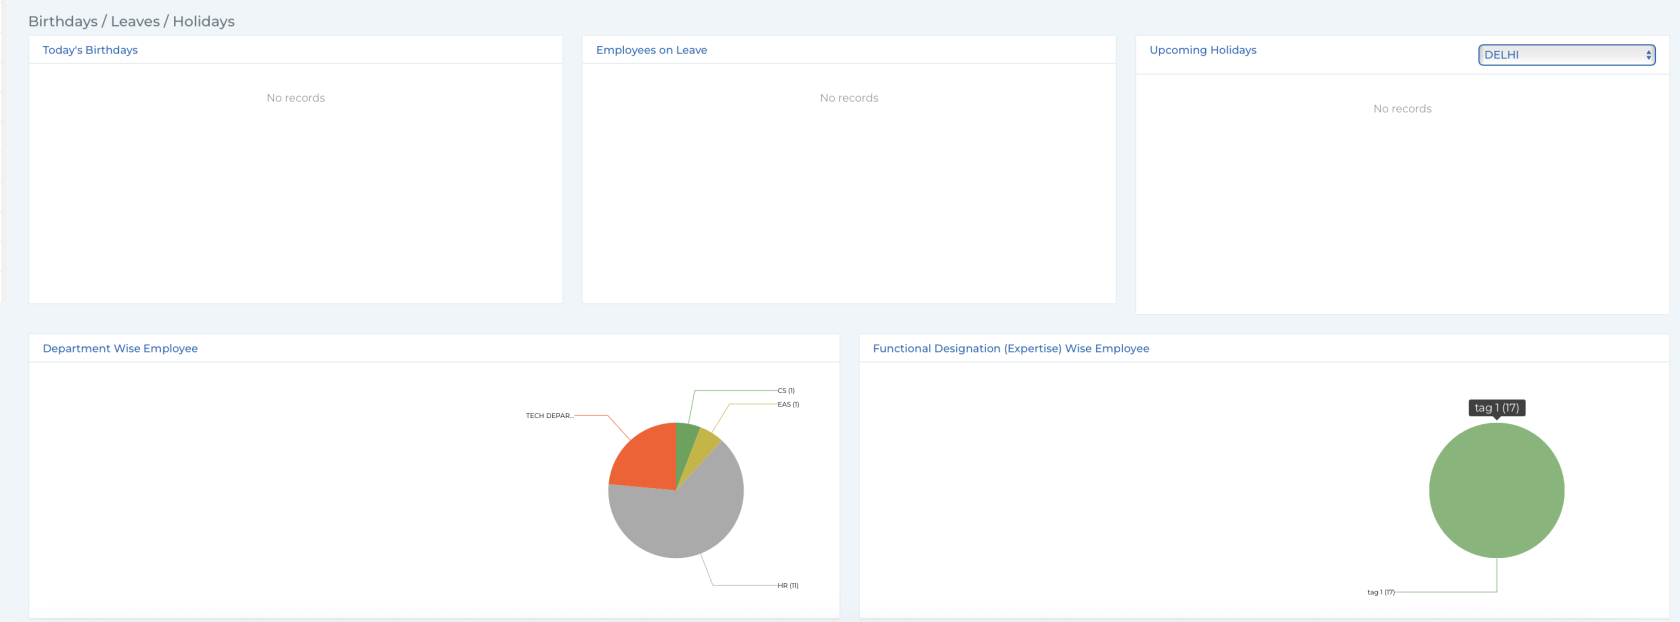Click the Employees on Leave panel title
1680x622 pixels.
point(651,50)
